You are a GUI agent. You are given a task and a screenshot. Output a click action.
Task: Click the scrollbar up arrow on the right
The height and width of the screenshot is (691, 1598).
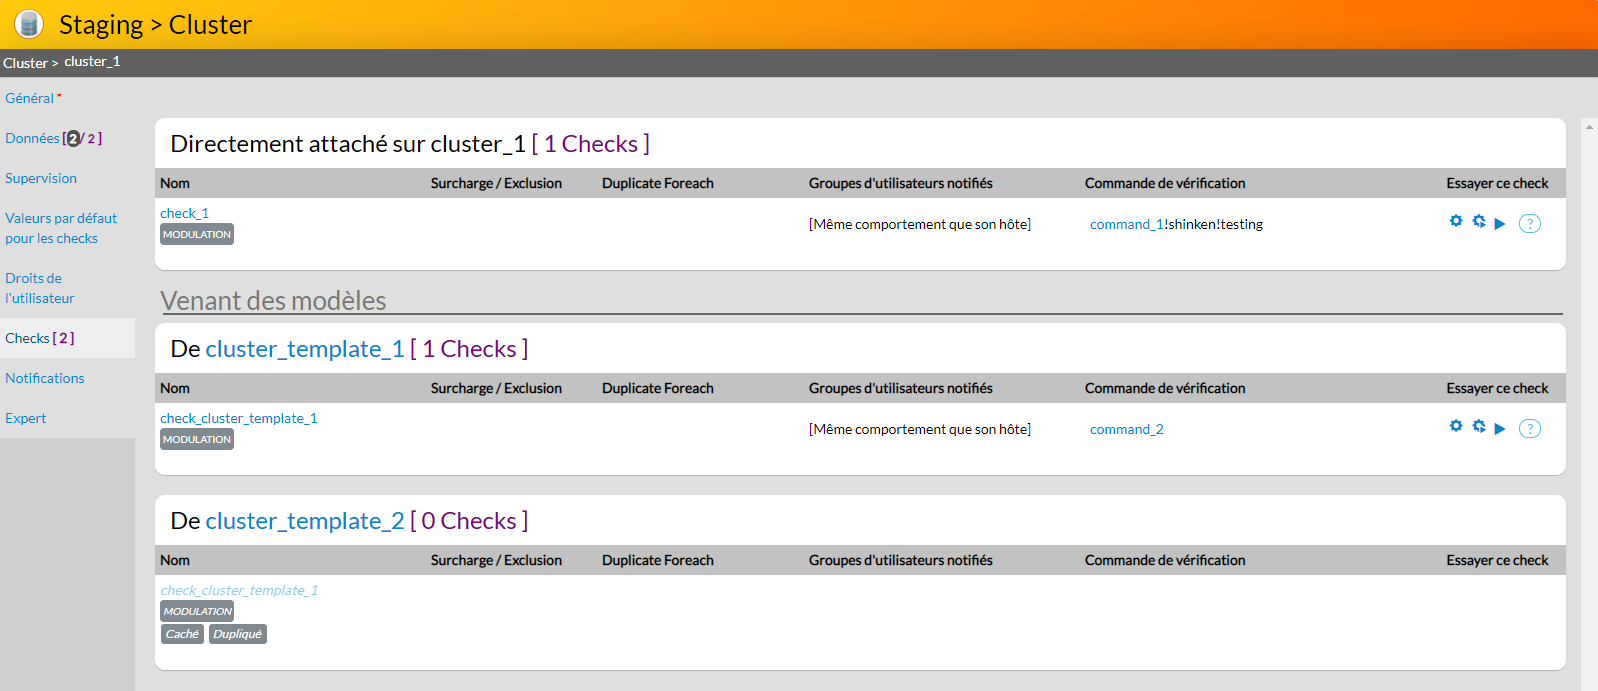point(1589,127)
